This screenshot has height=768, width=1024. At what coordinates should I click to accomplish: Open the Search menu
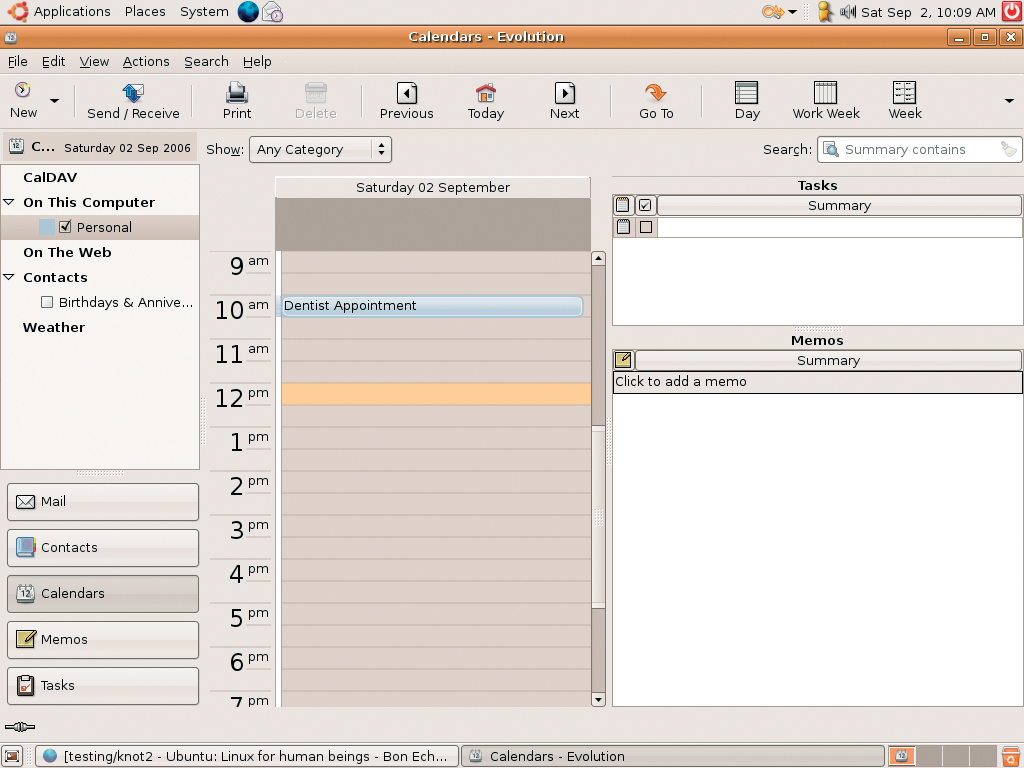[x=206, y=61]
